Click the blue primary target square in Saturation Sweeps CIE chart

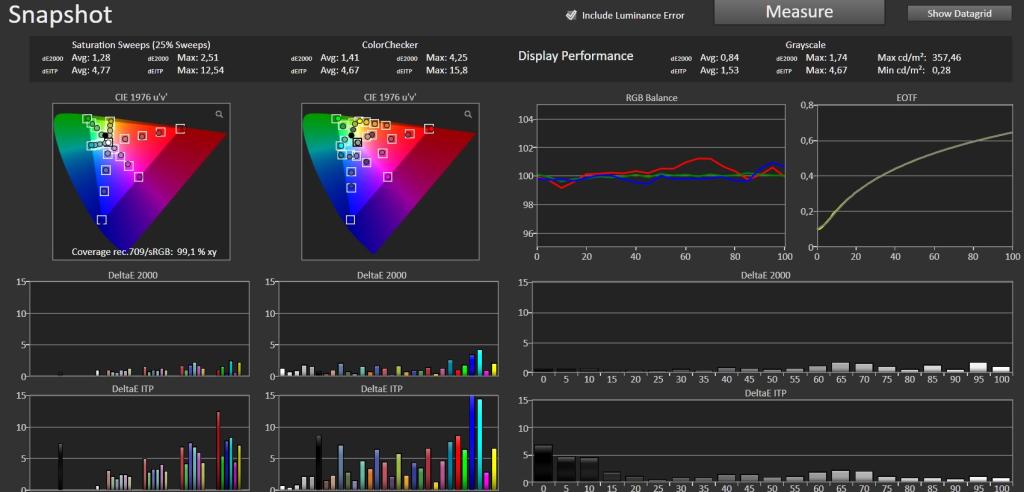tap(101, 220)
